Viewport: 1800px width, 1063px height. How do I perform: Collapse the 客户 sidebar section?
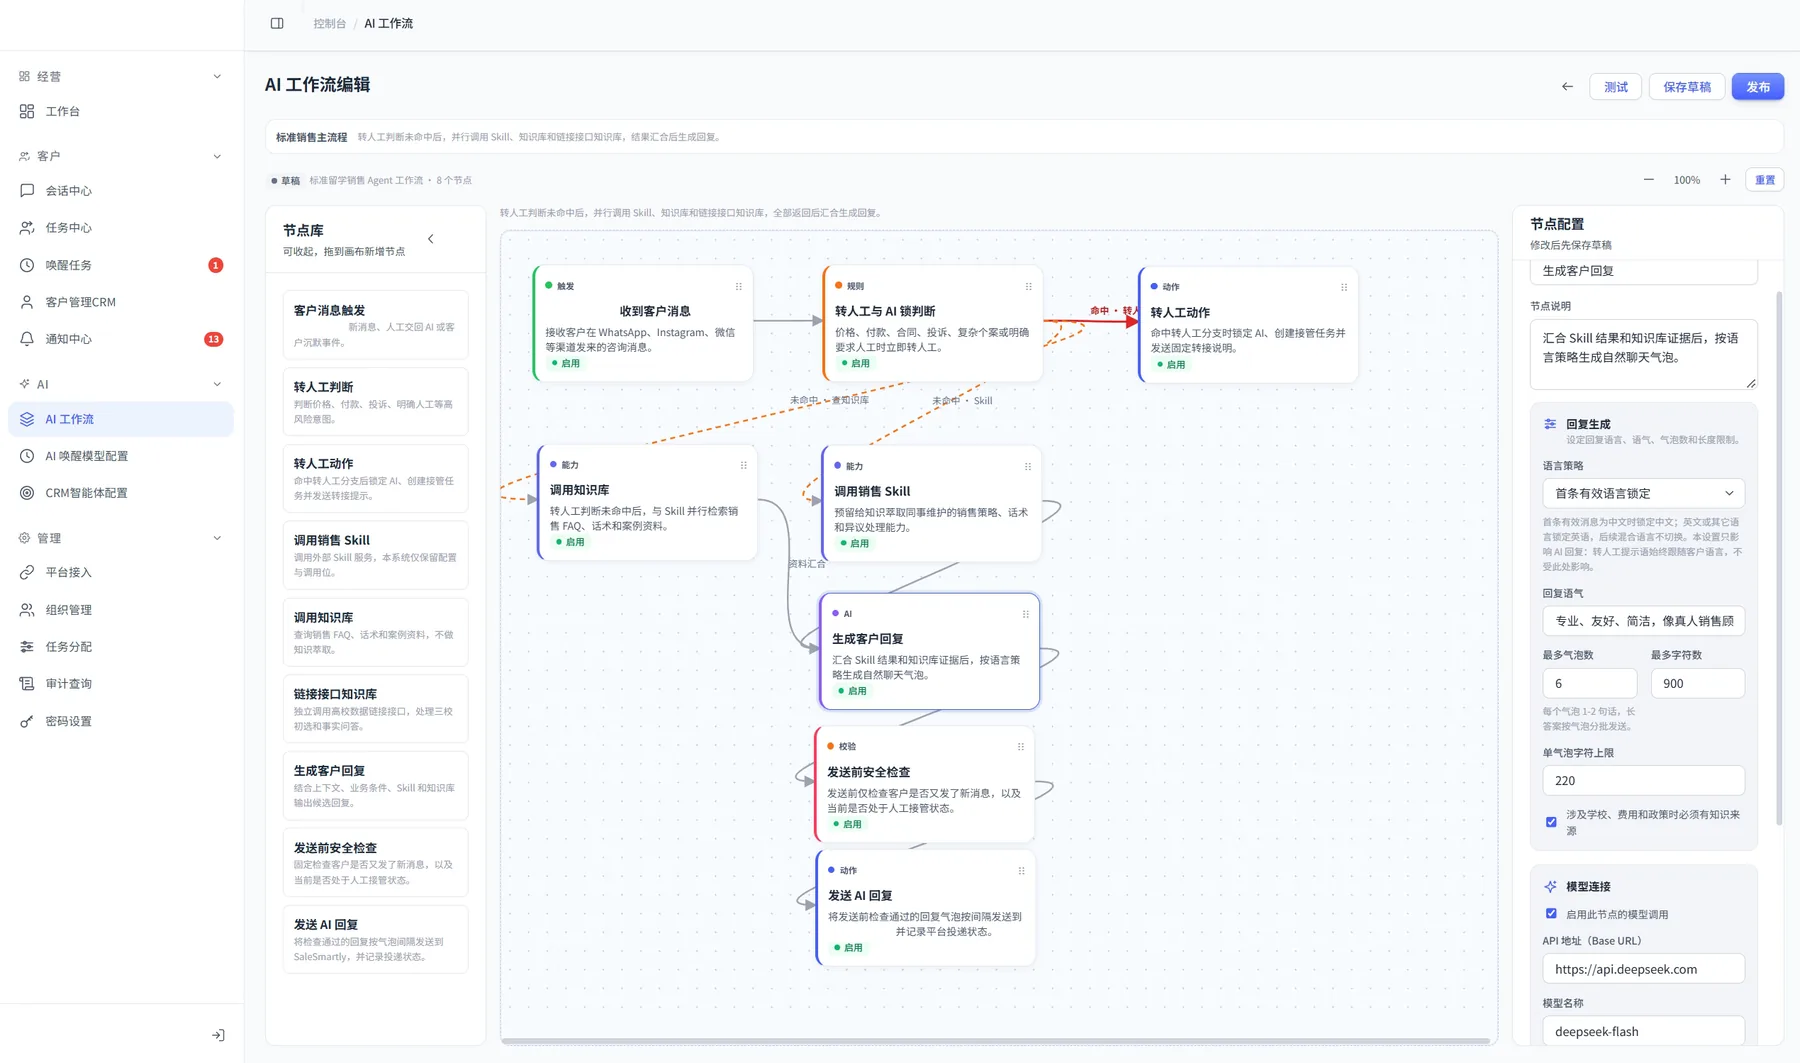click(x=217, y=156)
